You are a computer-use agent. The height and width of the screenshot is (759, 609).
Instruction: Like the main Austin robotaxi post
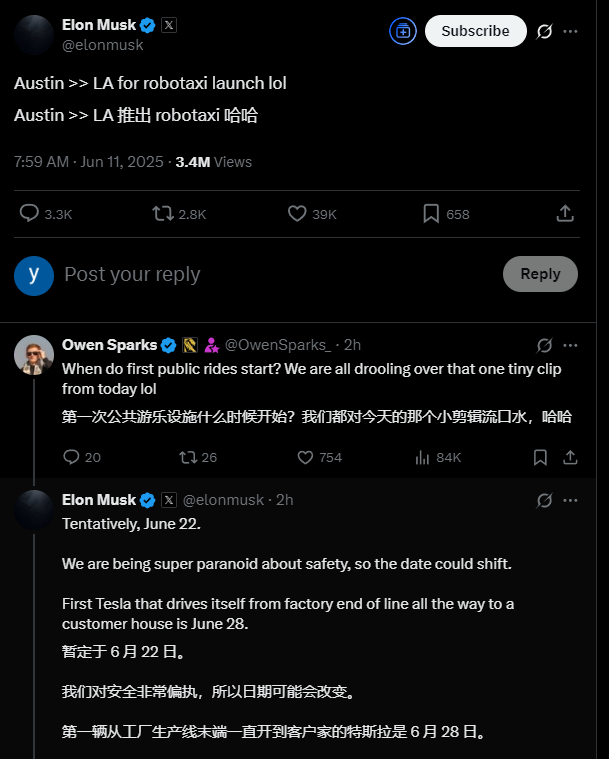297,213
